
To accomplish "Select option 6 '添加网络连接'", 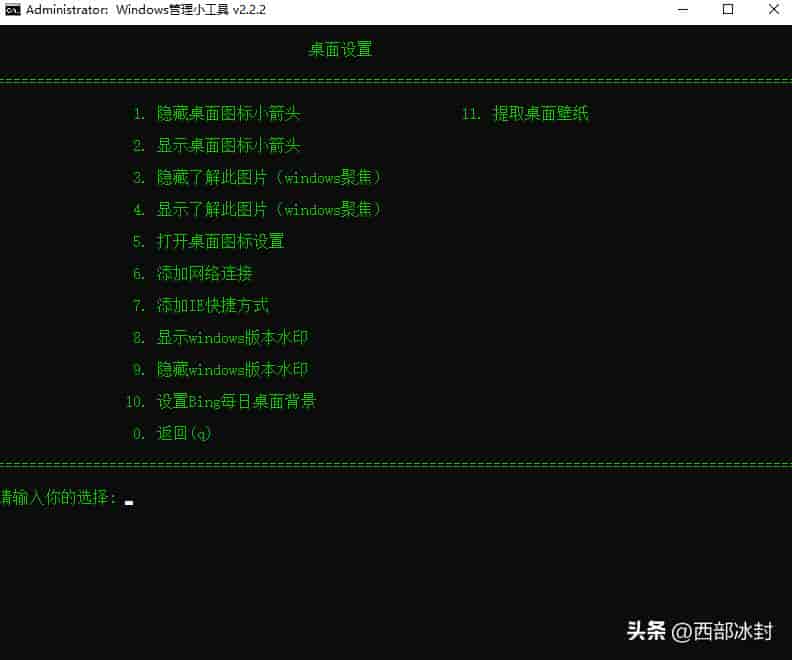I will tap(192, 273).
